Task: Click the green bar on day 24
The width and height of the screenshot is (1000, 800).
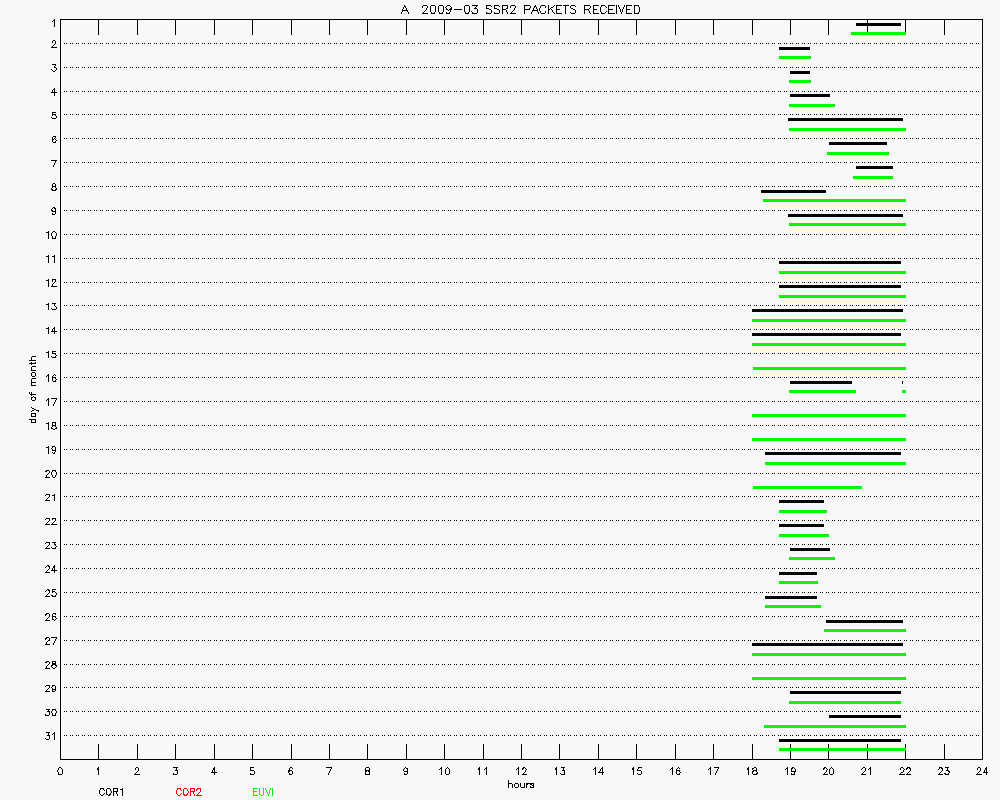Action: [798, 582]
